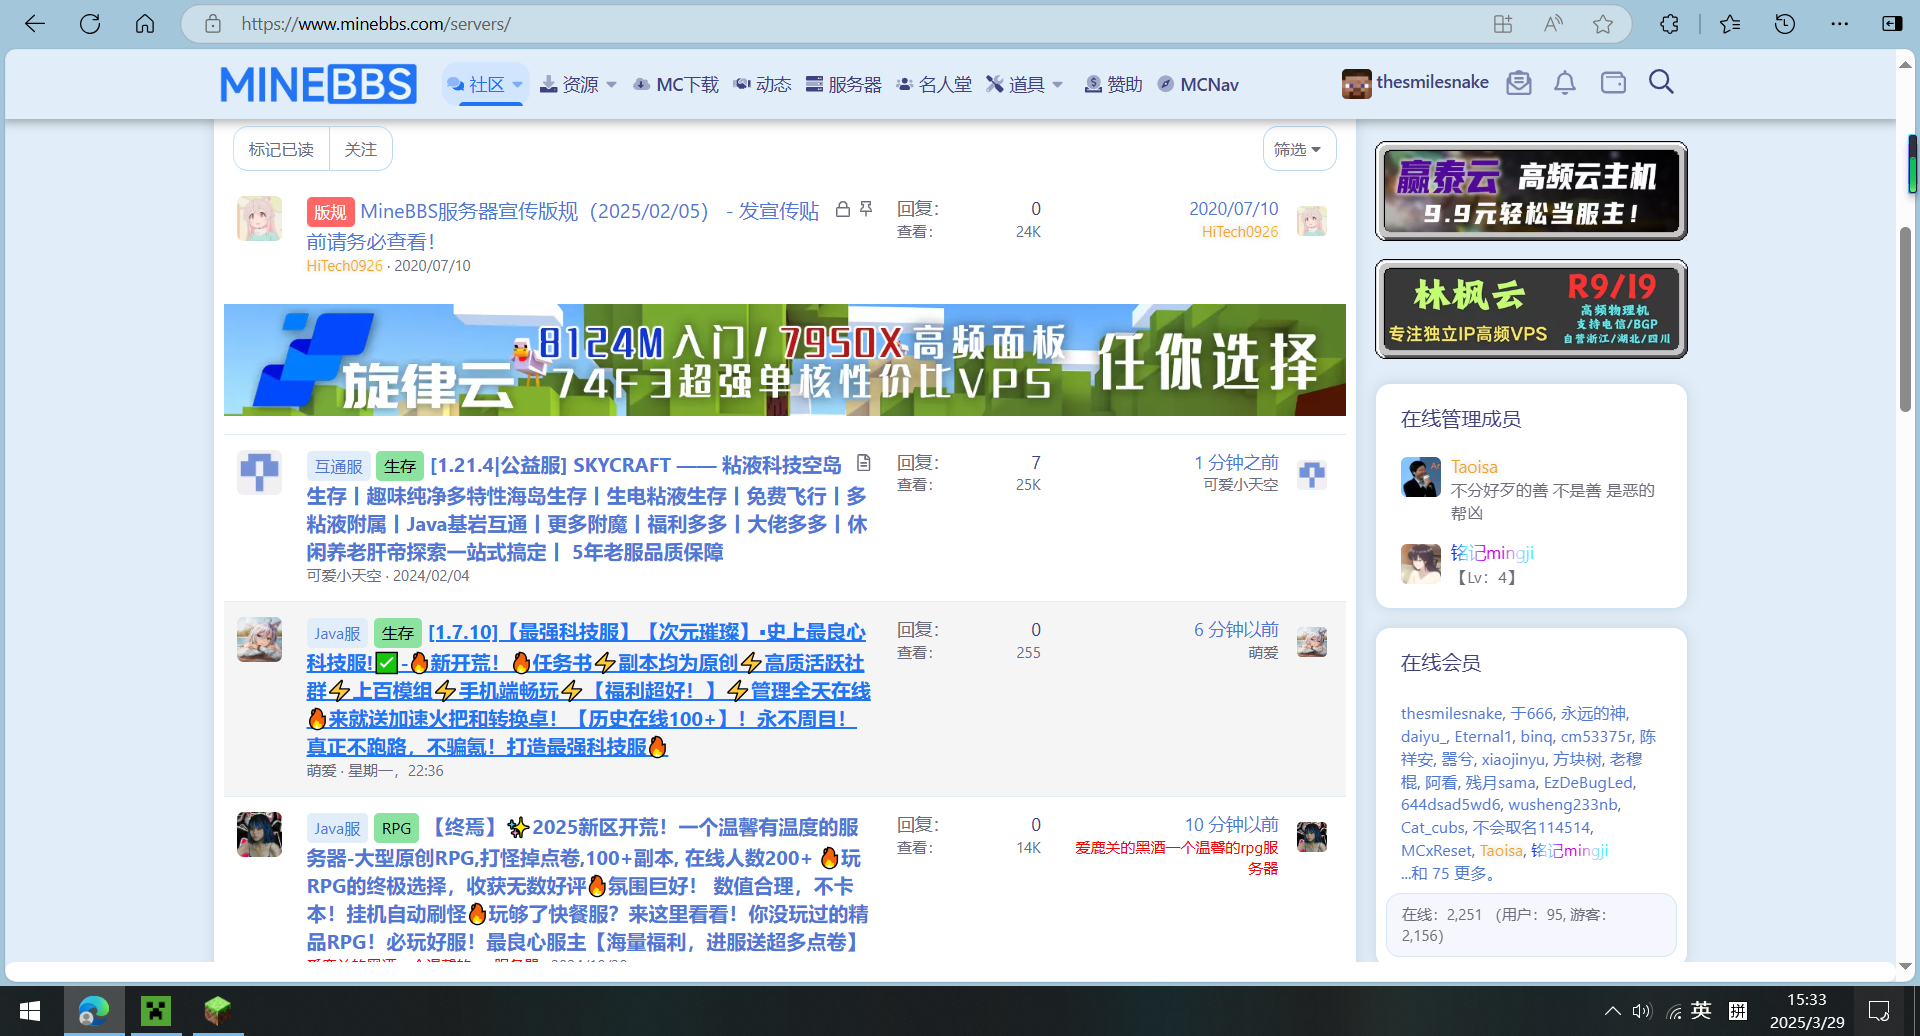1920x1036 pixels.
Task: Open site search magnifier icon
Action: 1661,82
